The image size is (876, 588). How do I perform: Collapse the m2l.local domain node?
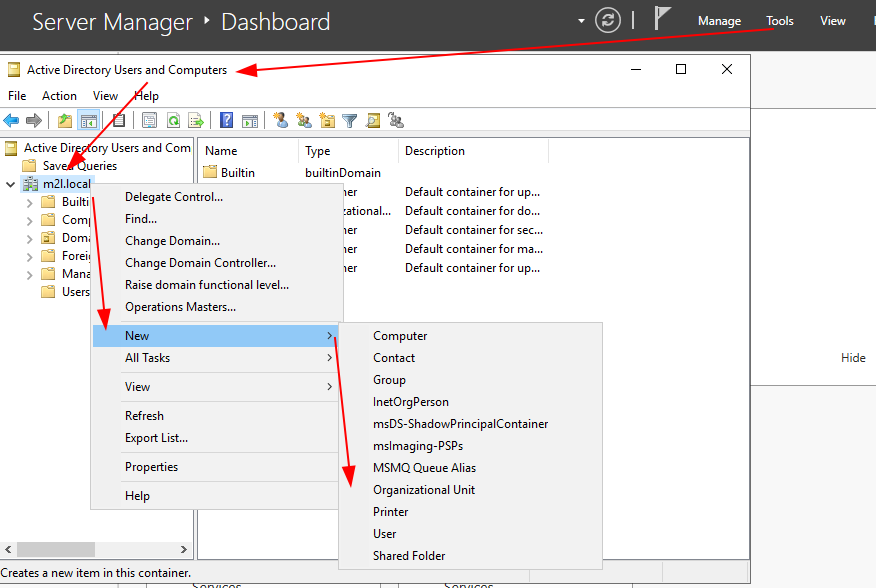(10, 184)
